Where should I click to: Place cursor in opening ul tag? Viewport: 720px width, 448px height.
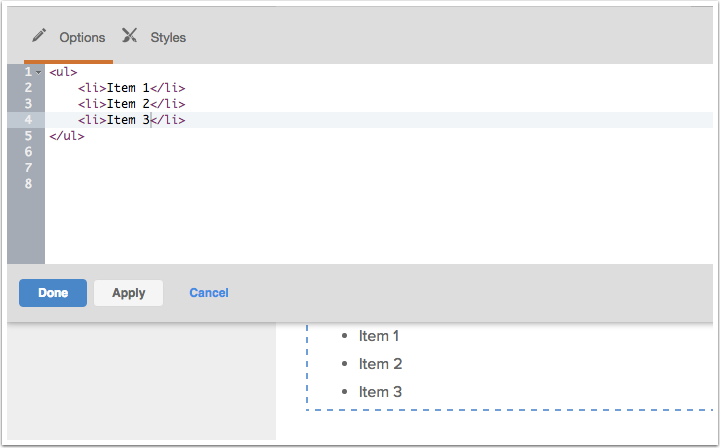(x=62, y=72)
